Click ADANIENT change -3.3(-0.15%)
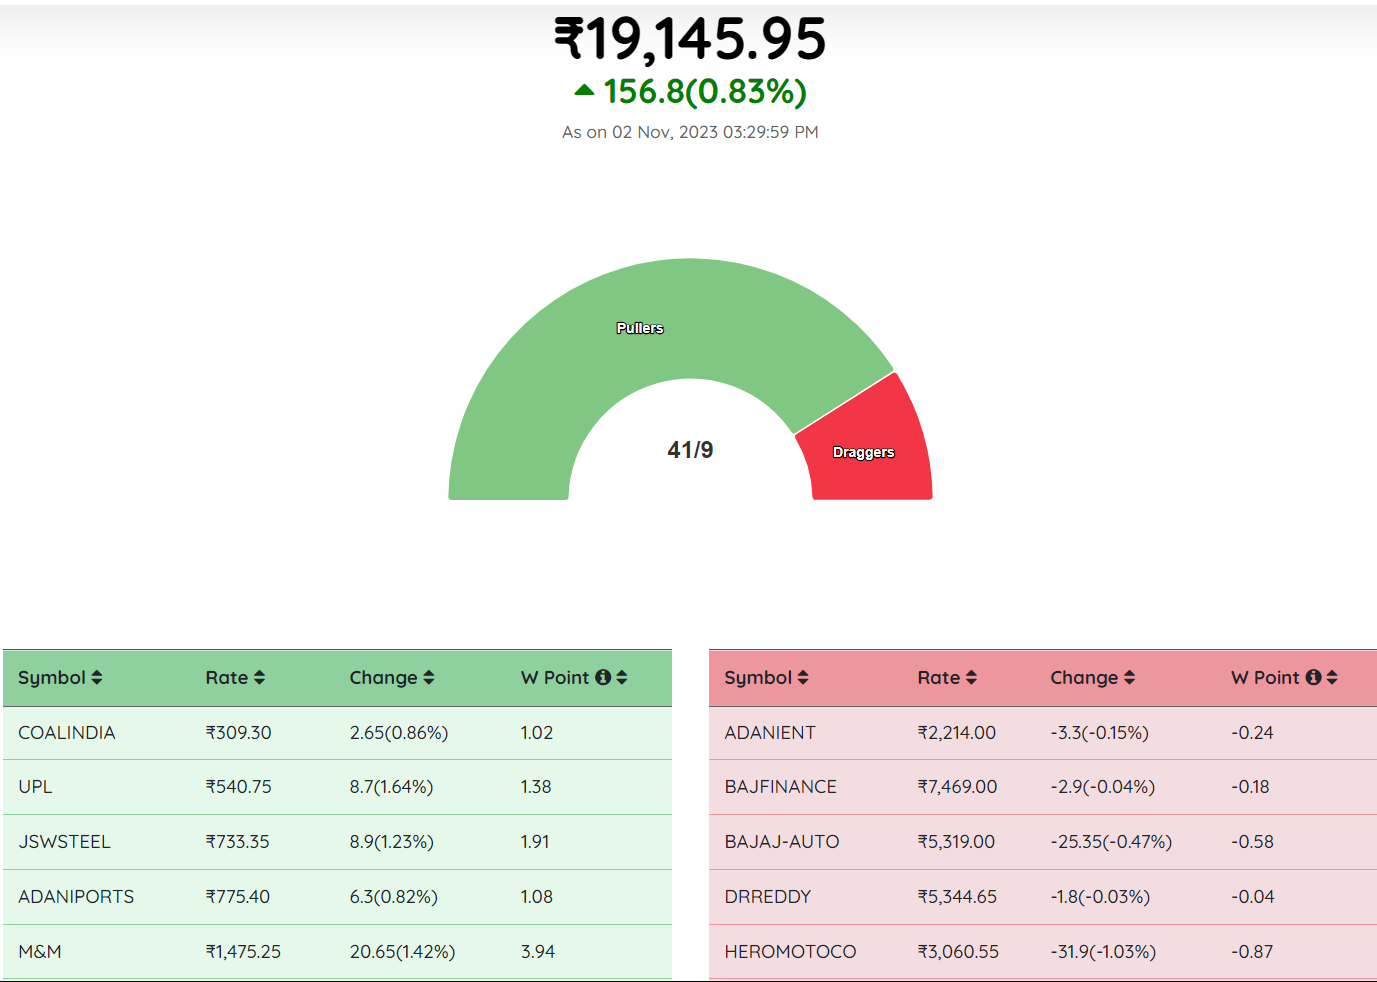Image resolution: width=1377 pixels, height=982 pixels. pos(1099,733)
